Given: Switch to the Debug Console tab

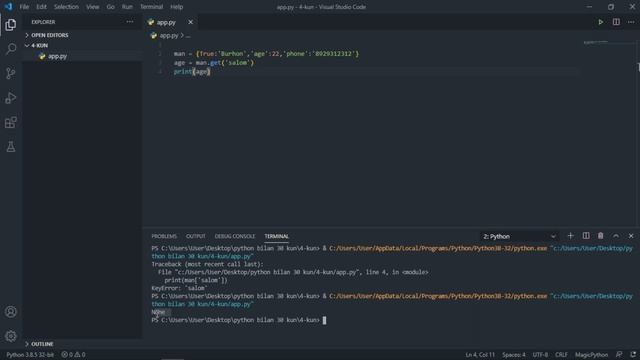Looking at the screenshot, I should pos(235,236).
